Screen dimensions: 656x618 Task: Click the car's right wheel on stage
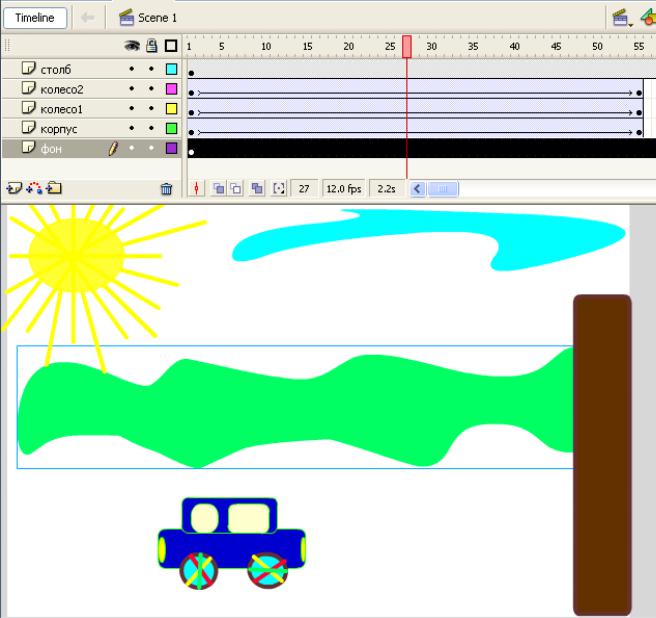click(x=268, y=570)
